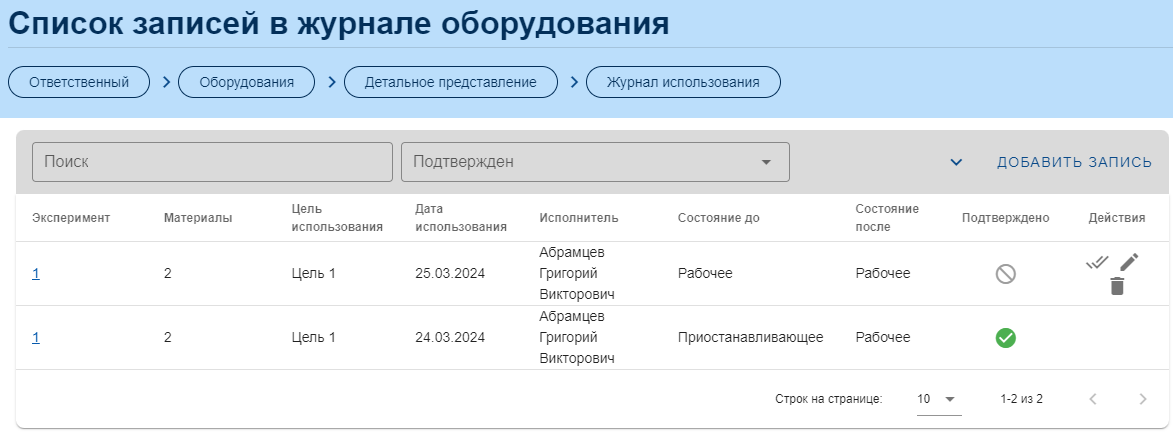The height and width of the screenshot is (434, 1173).
Task: Go to the next table page
Action: click(1143, 399)
